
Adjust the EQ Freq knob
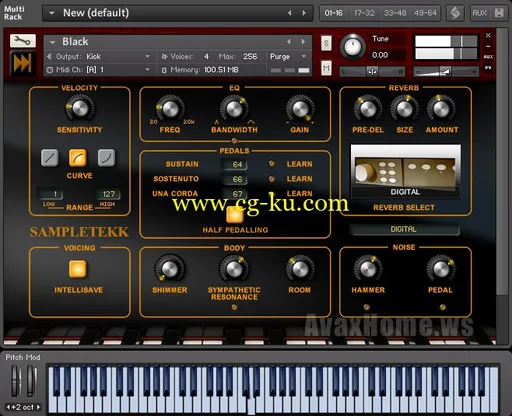pyautogui.click(x=170, y=108)
